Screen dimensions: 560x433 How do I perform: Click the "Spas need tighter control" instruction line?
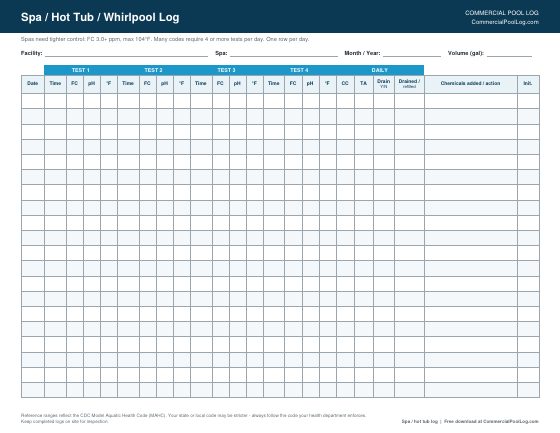coord(165,39)
